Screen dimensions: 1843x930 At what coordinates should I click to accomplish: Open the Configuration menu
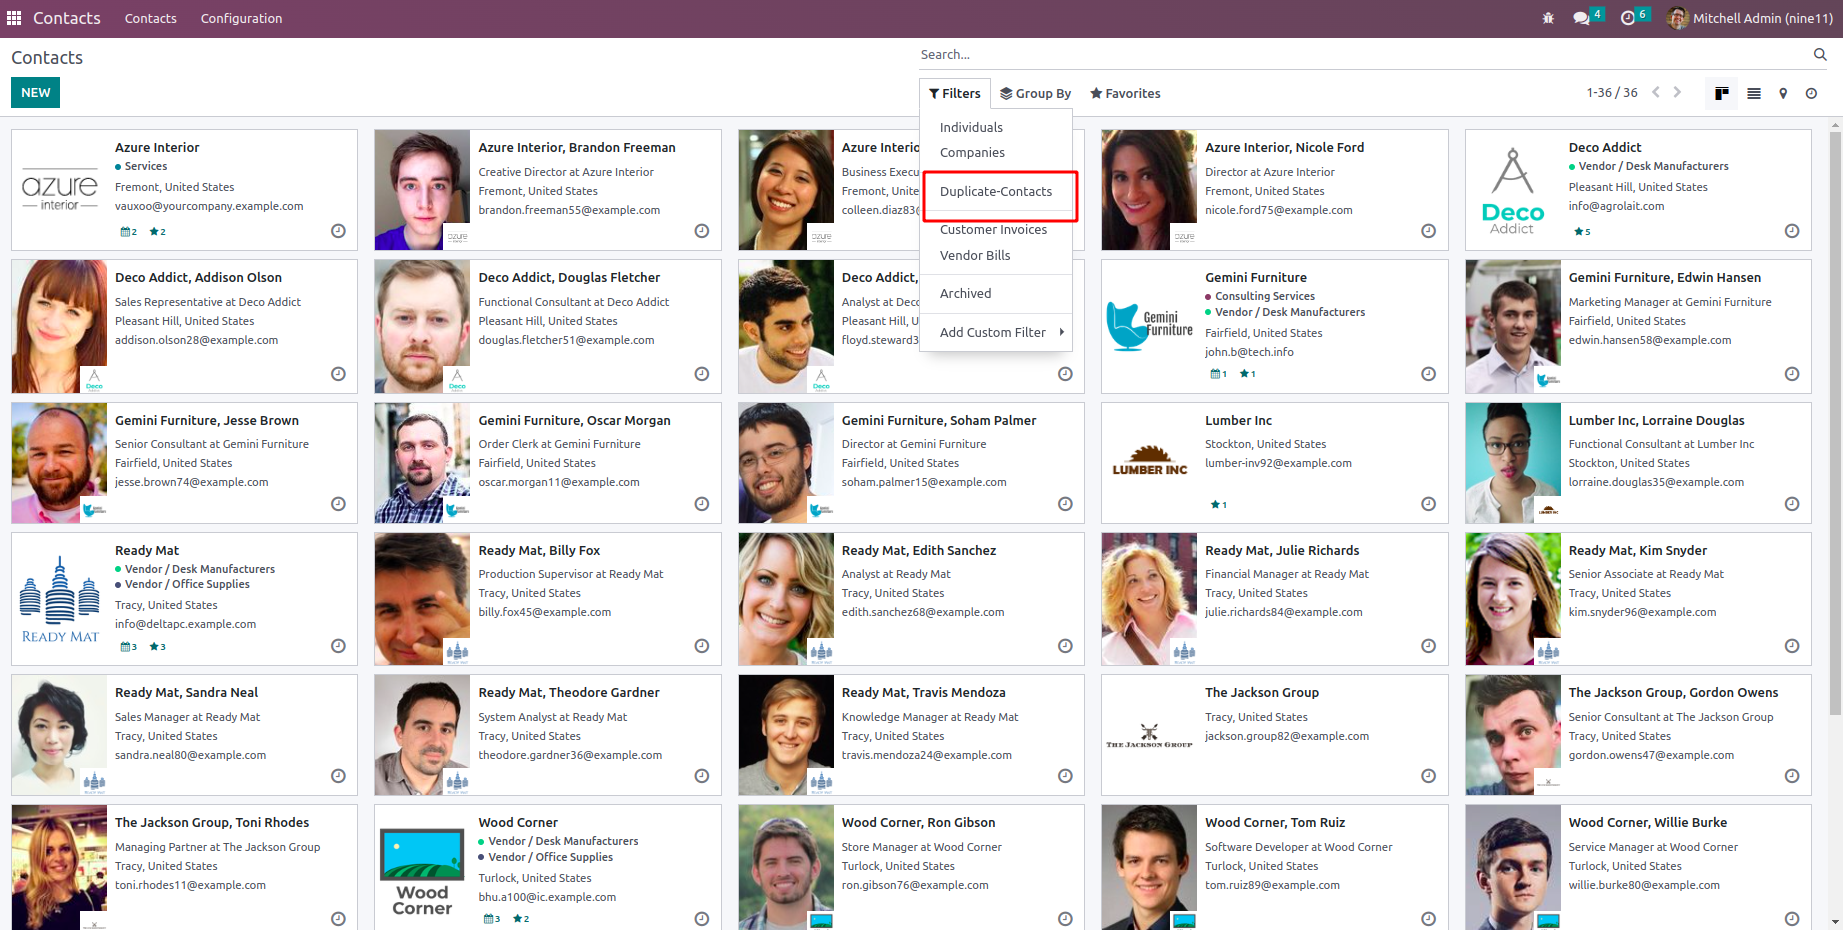tap(241, 18)
